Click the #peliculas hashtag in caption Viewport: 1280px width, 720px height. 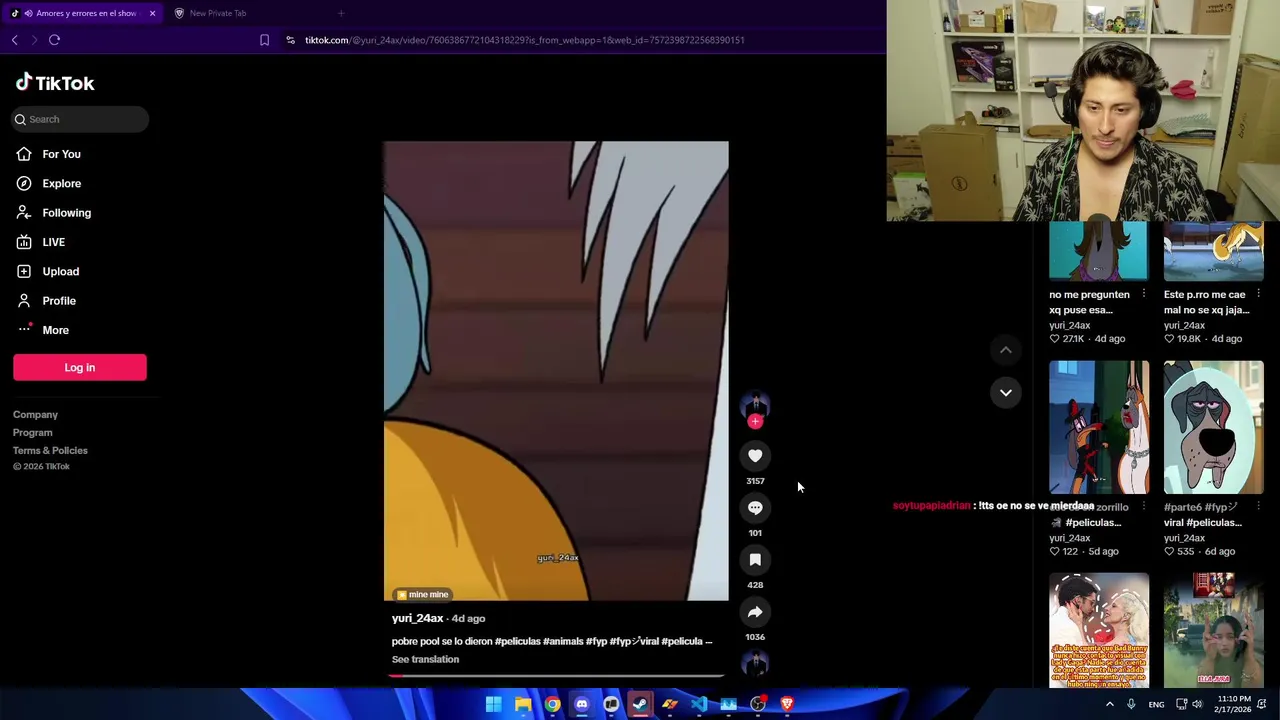point(517,642)
